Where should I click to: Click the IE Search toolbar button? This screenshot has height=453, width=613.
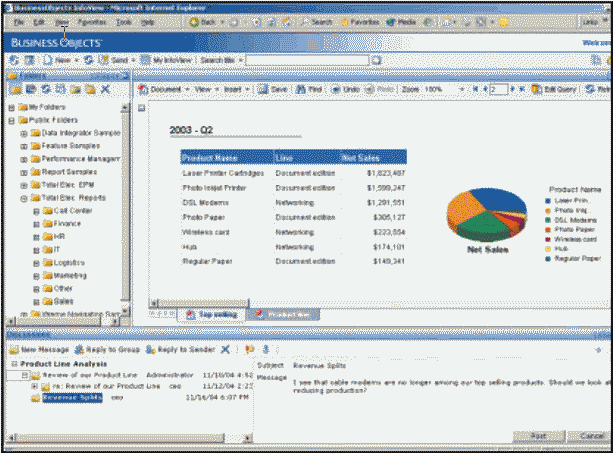pyautogui.click(x=317, y=22)
